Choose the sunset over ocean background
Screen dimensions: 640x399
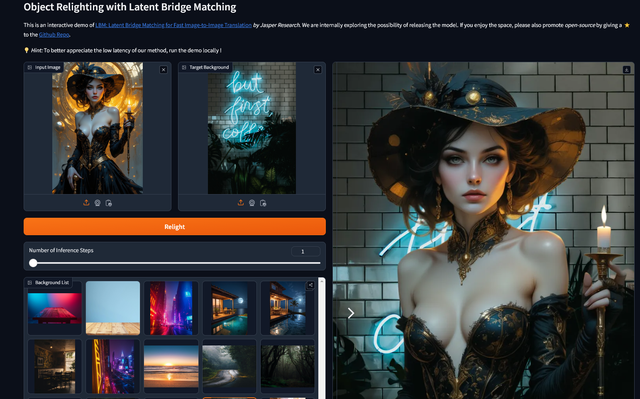tap(171, 366)
